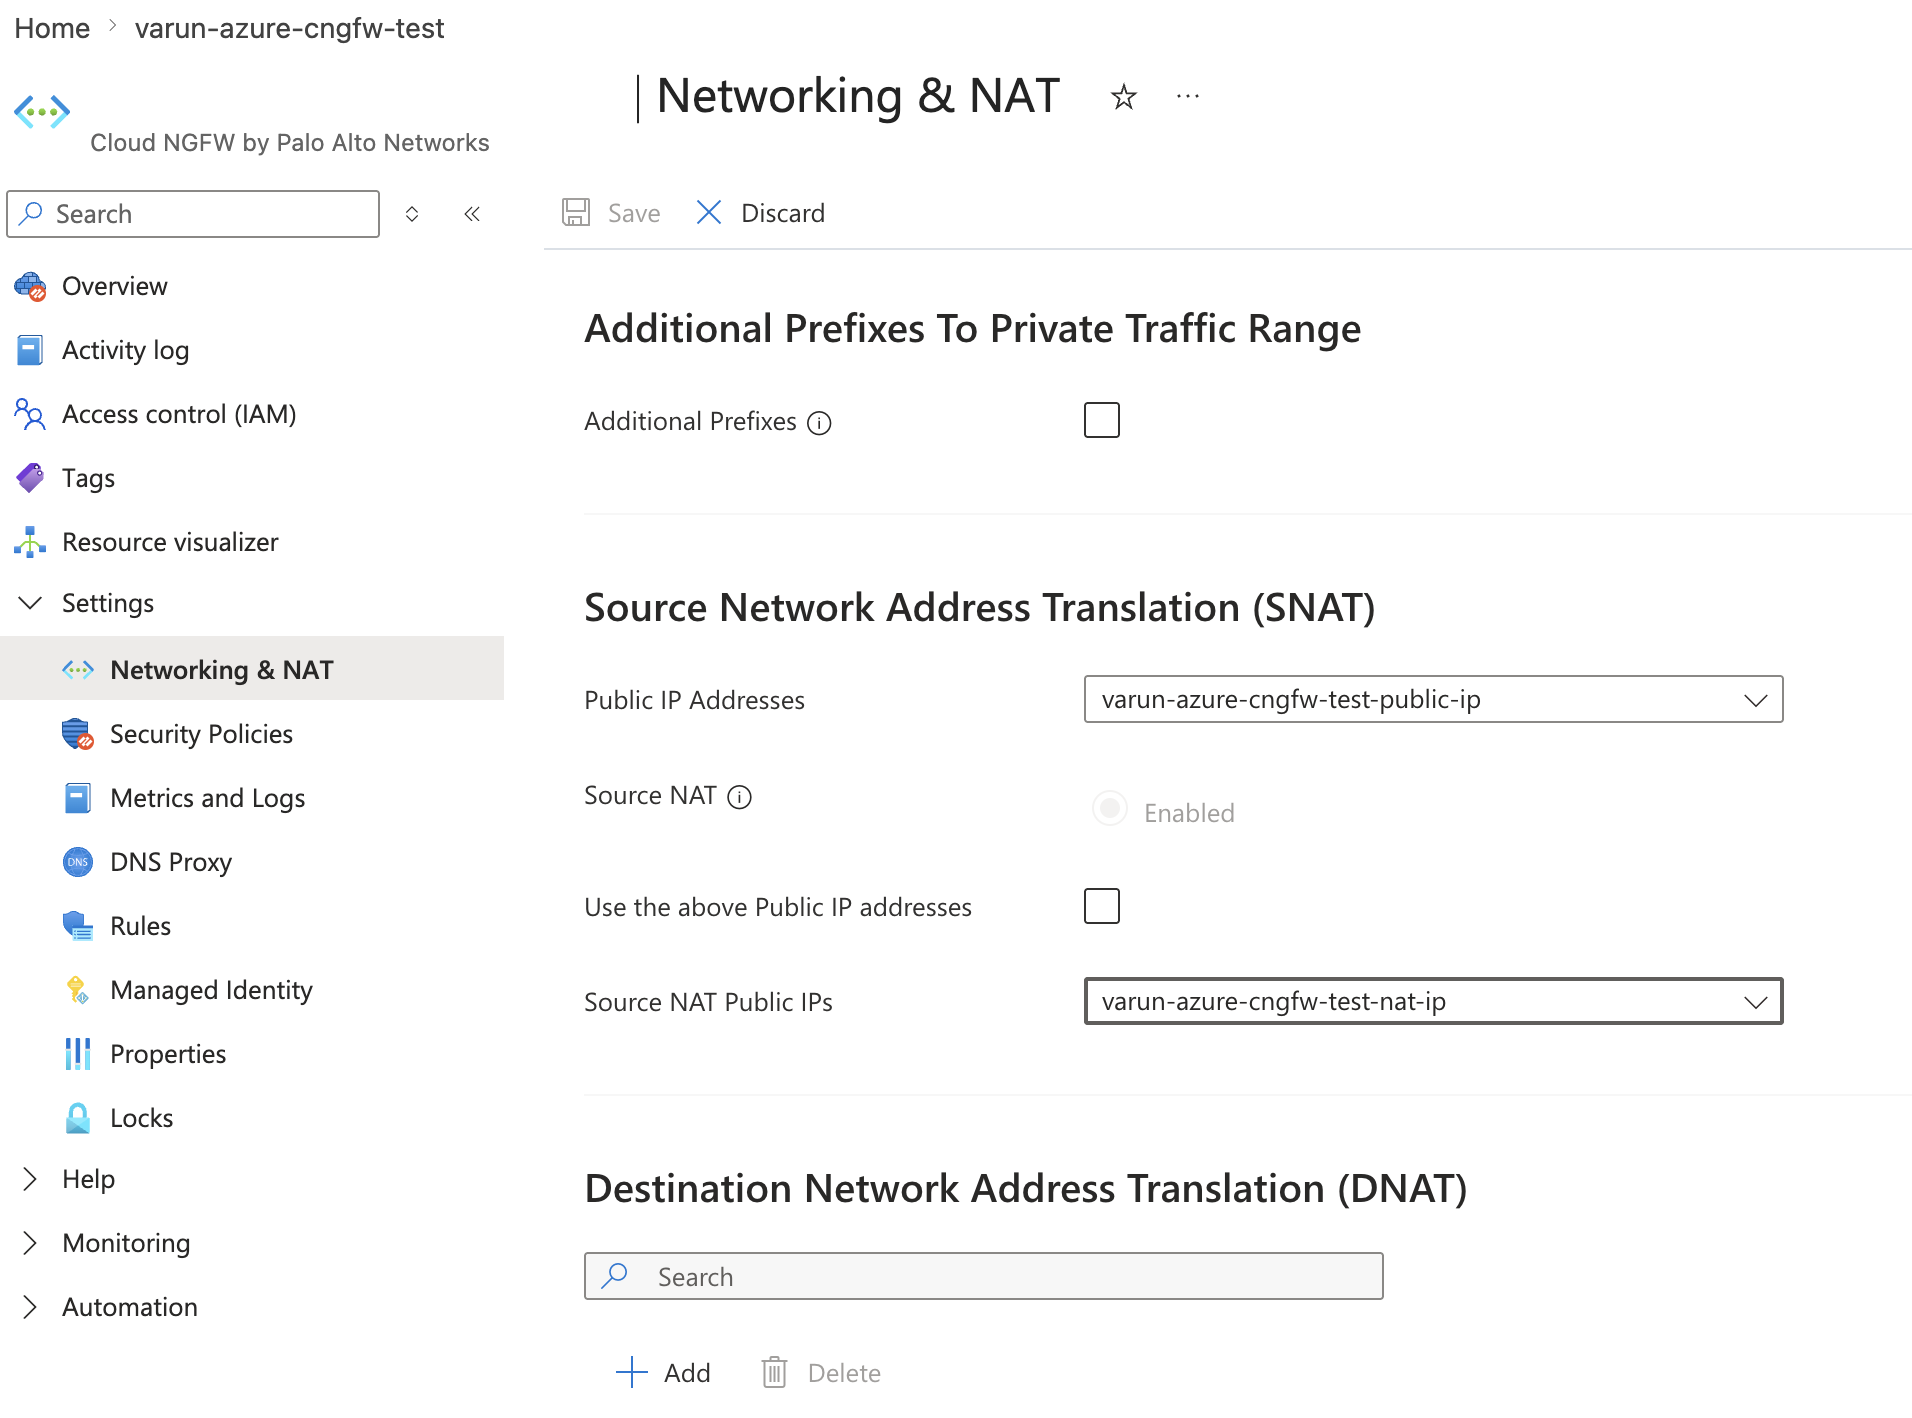Open Security Policies in the sidebar
This screenshot has height=1418, width=1912.
[201, 734]
